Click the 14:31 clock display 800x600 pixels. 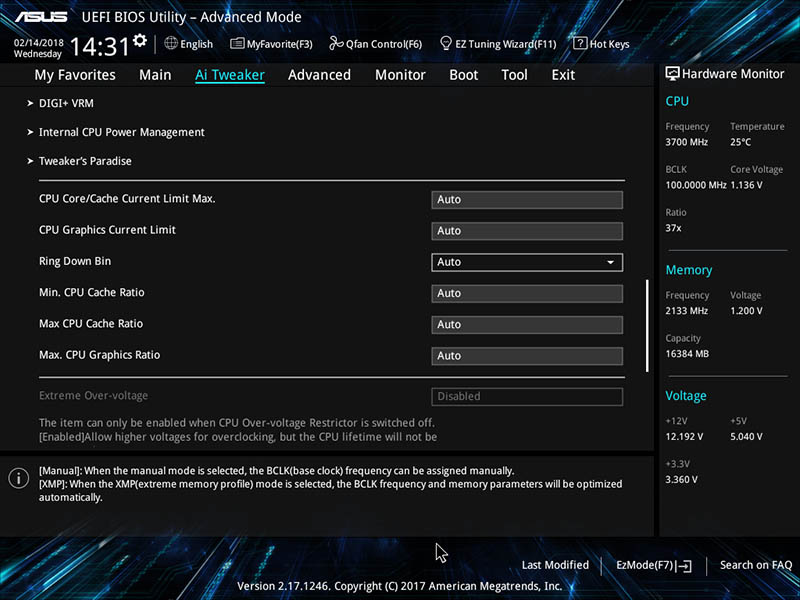coord(99,46)
